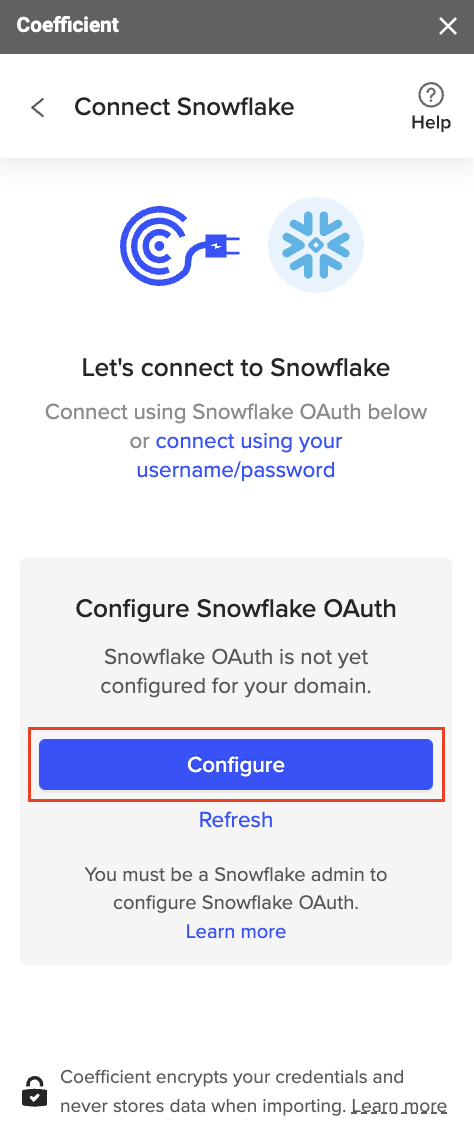Click the blue Configure button
474x1146 pixels.
[x=236, y=764]
